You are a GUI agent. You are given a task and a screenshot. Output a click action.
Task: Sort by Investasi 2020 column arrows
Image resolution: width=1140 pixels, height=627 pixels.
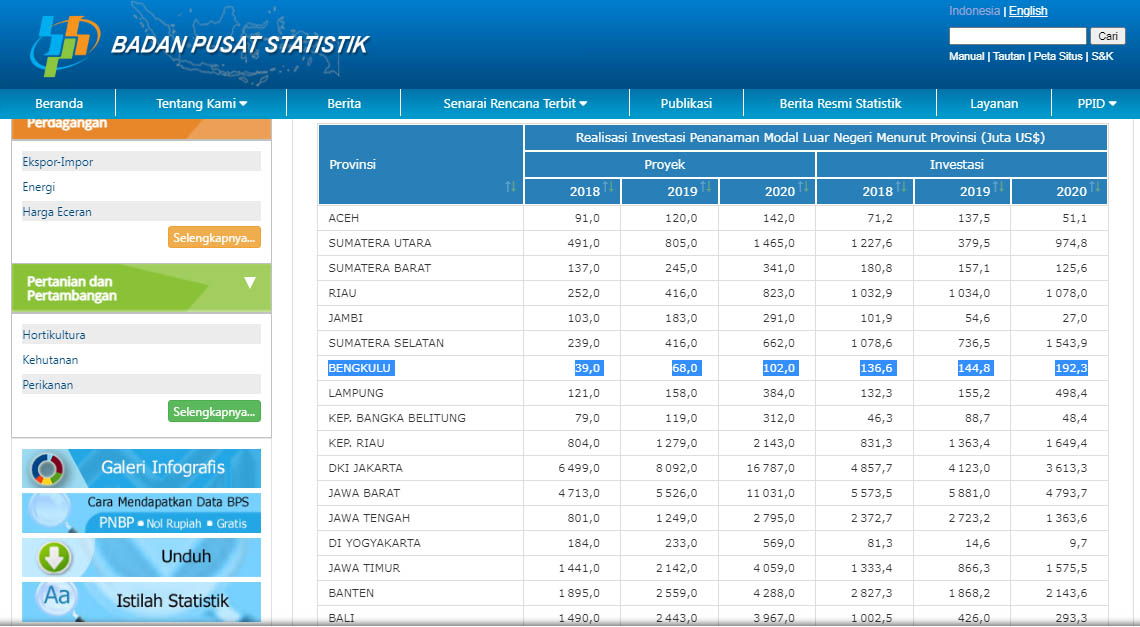click(1095, 187)
